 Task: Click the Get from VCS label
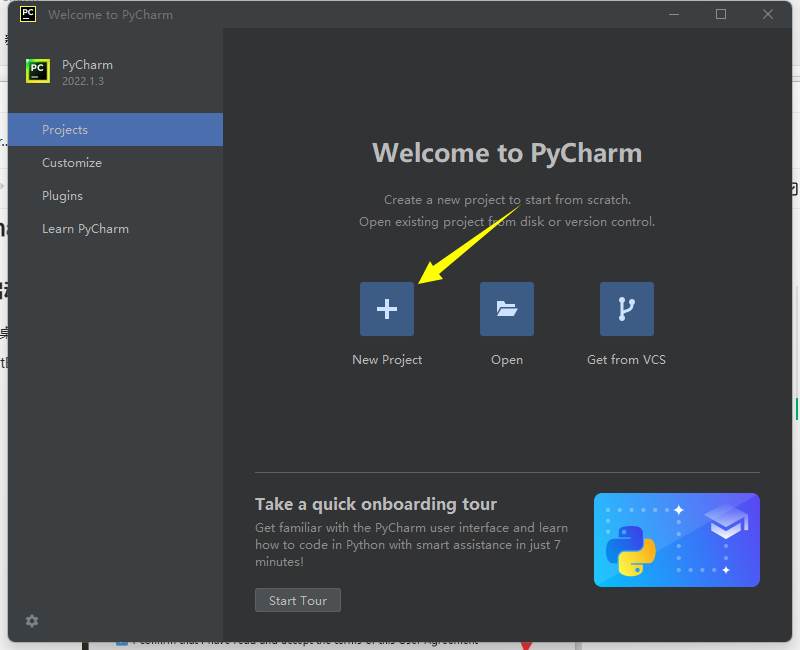pos(627,360)
